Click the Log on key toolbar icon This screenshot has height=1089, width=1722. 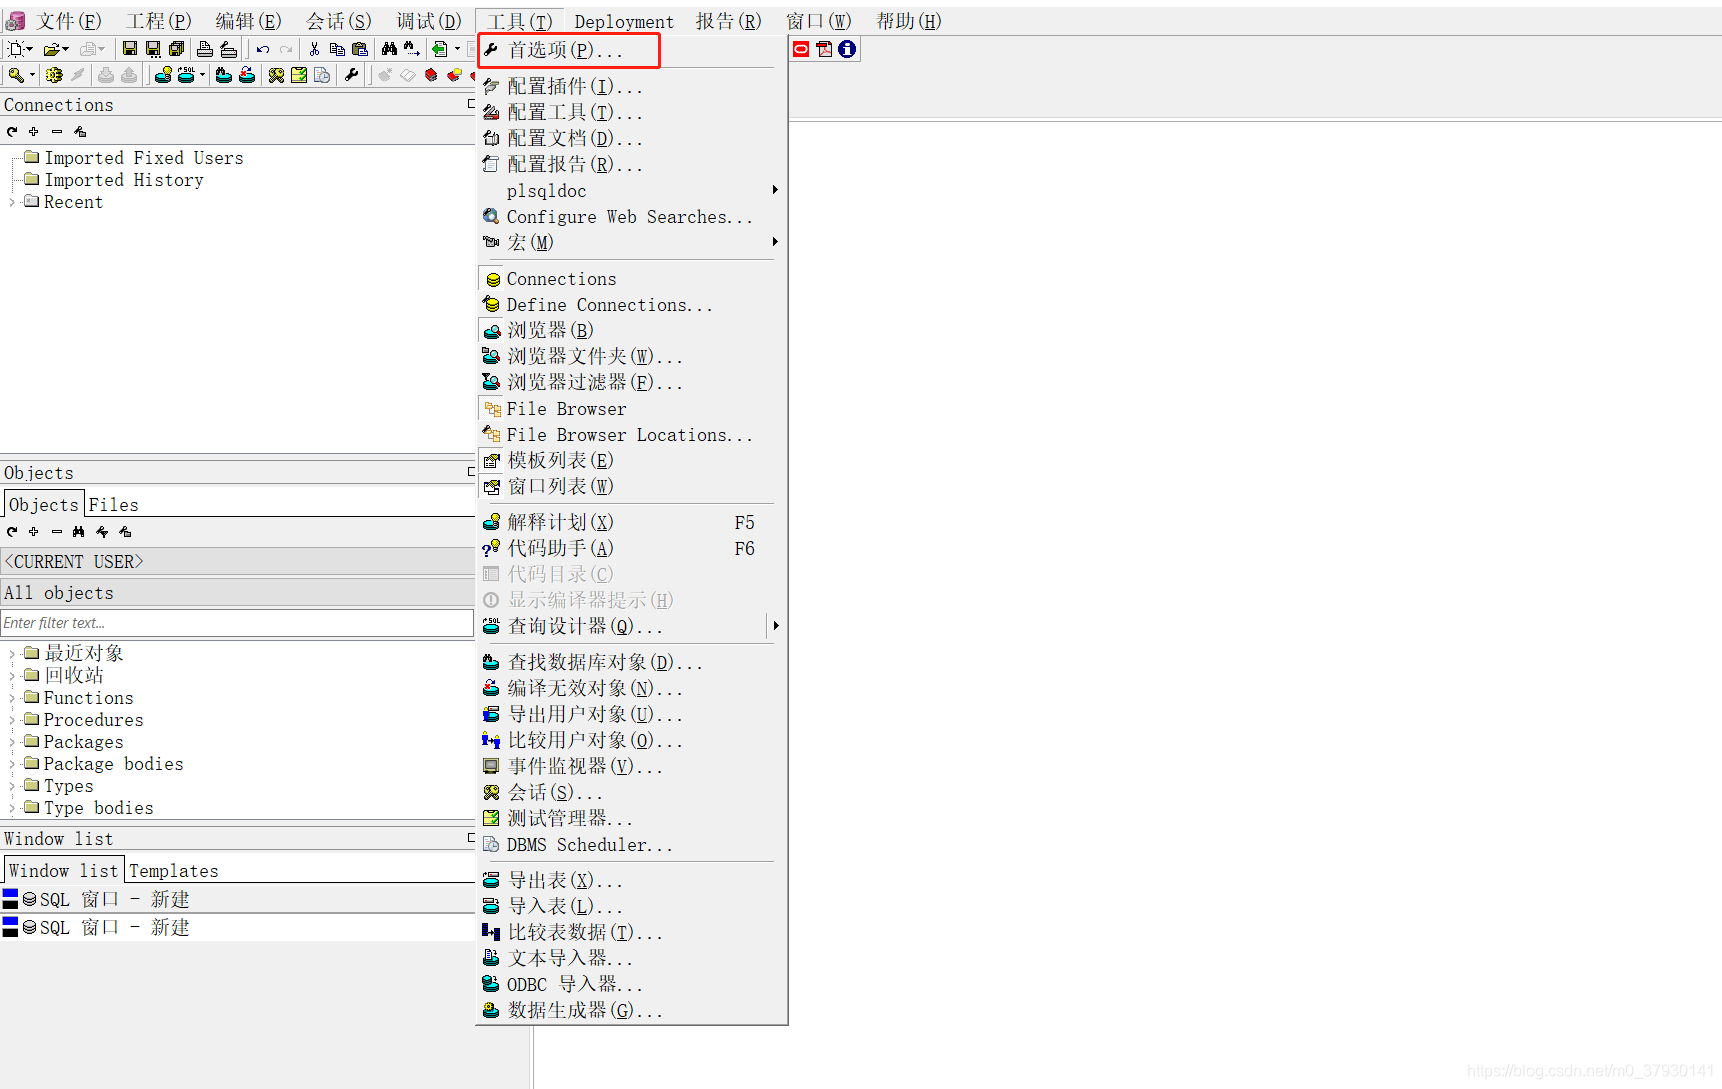tap(17, 75)
